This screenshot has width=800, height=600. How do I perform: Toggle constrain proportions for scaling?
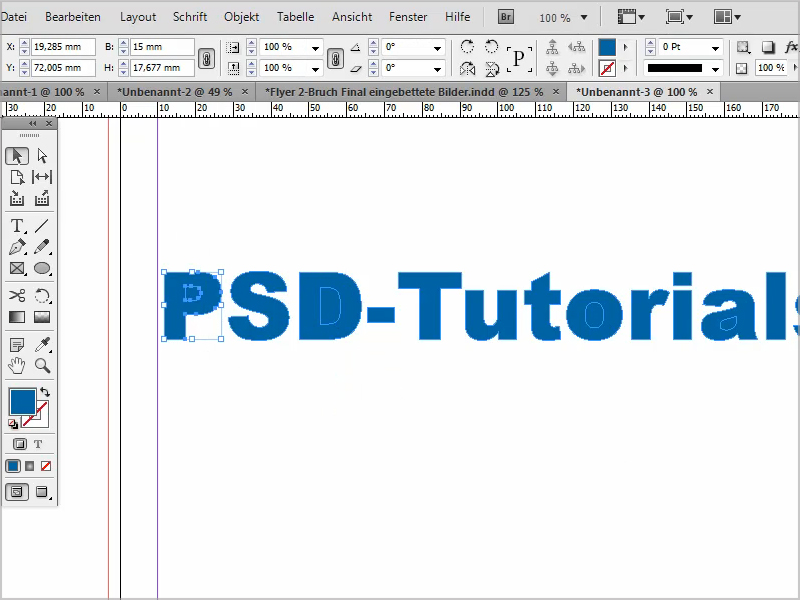[335, 57]
